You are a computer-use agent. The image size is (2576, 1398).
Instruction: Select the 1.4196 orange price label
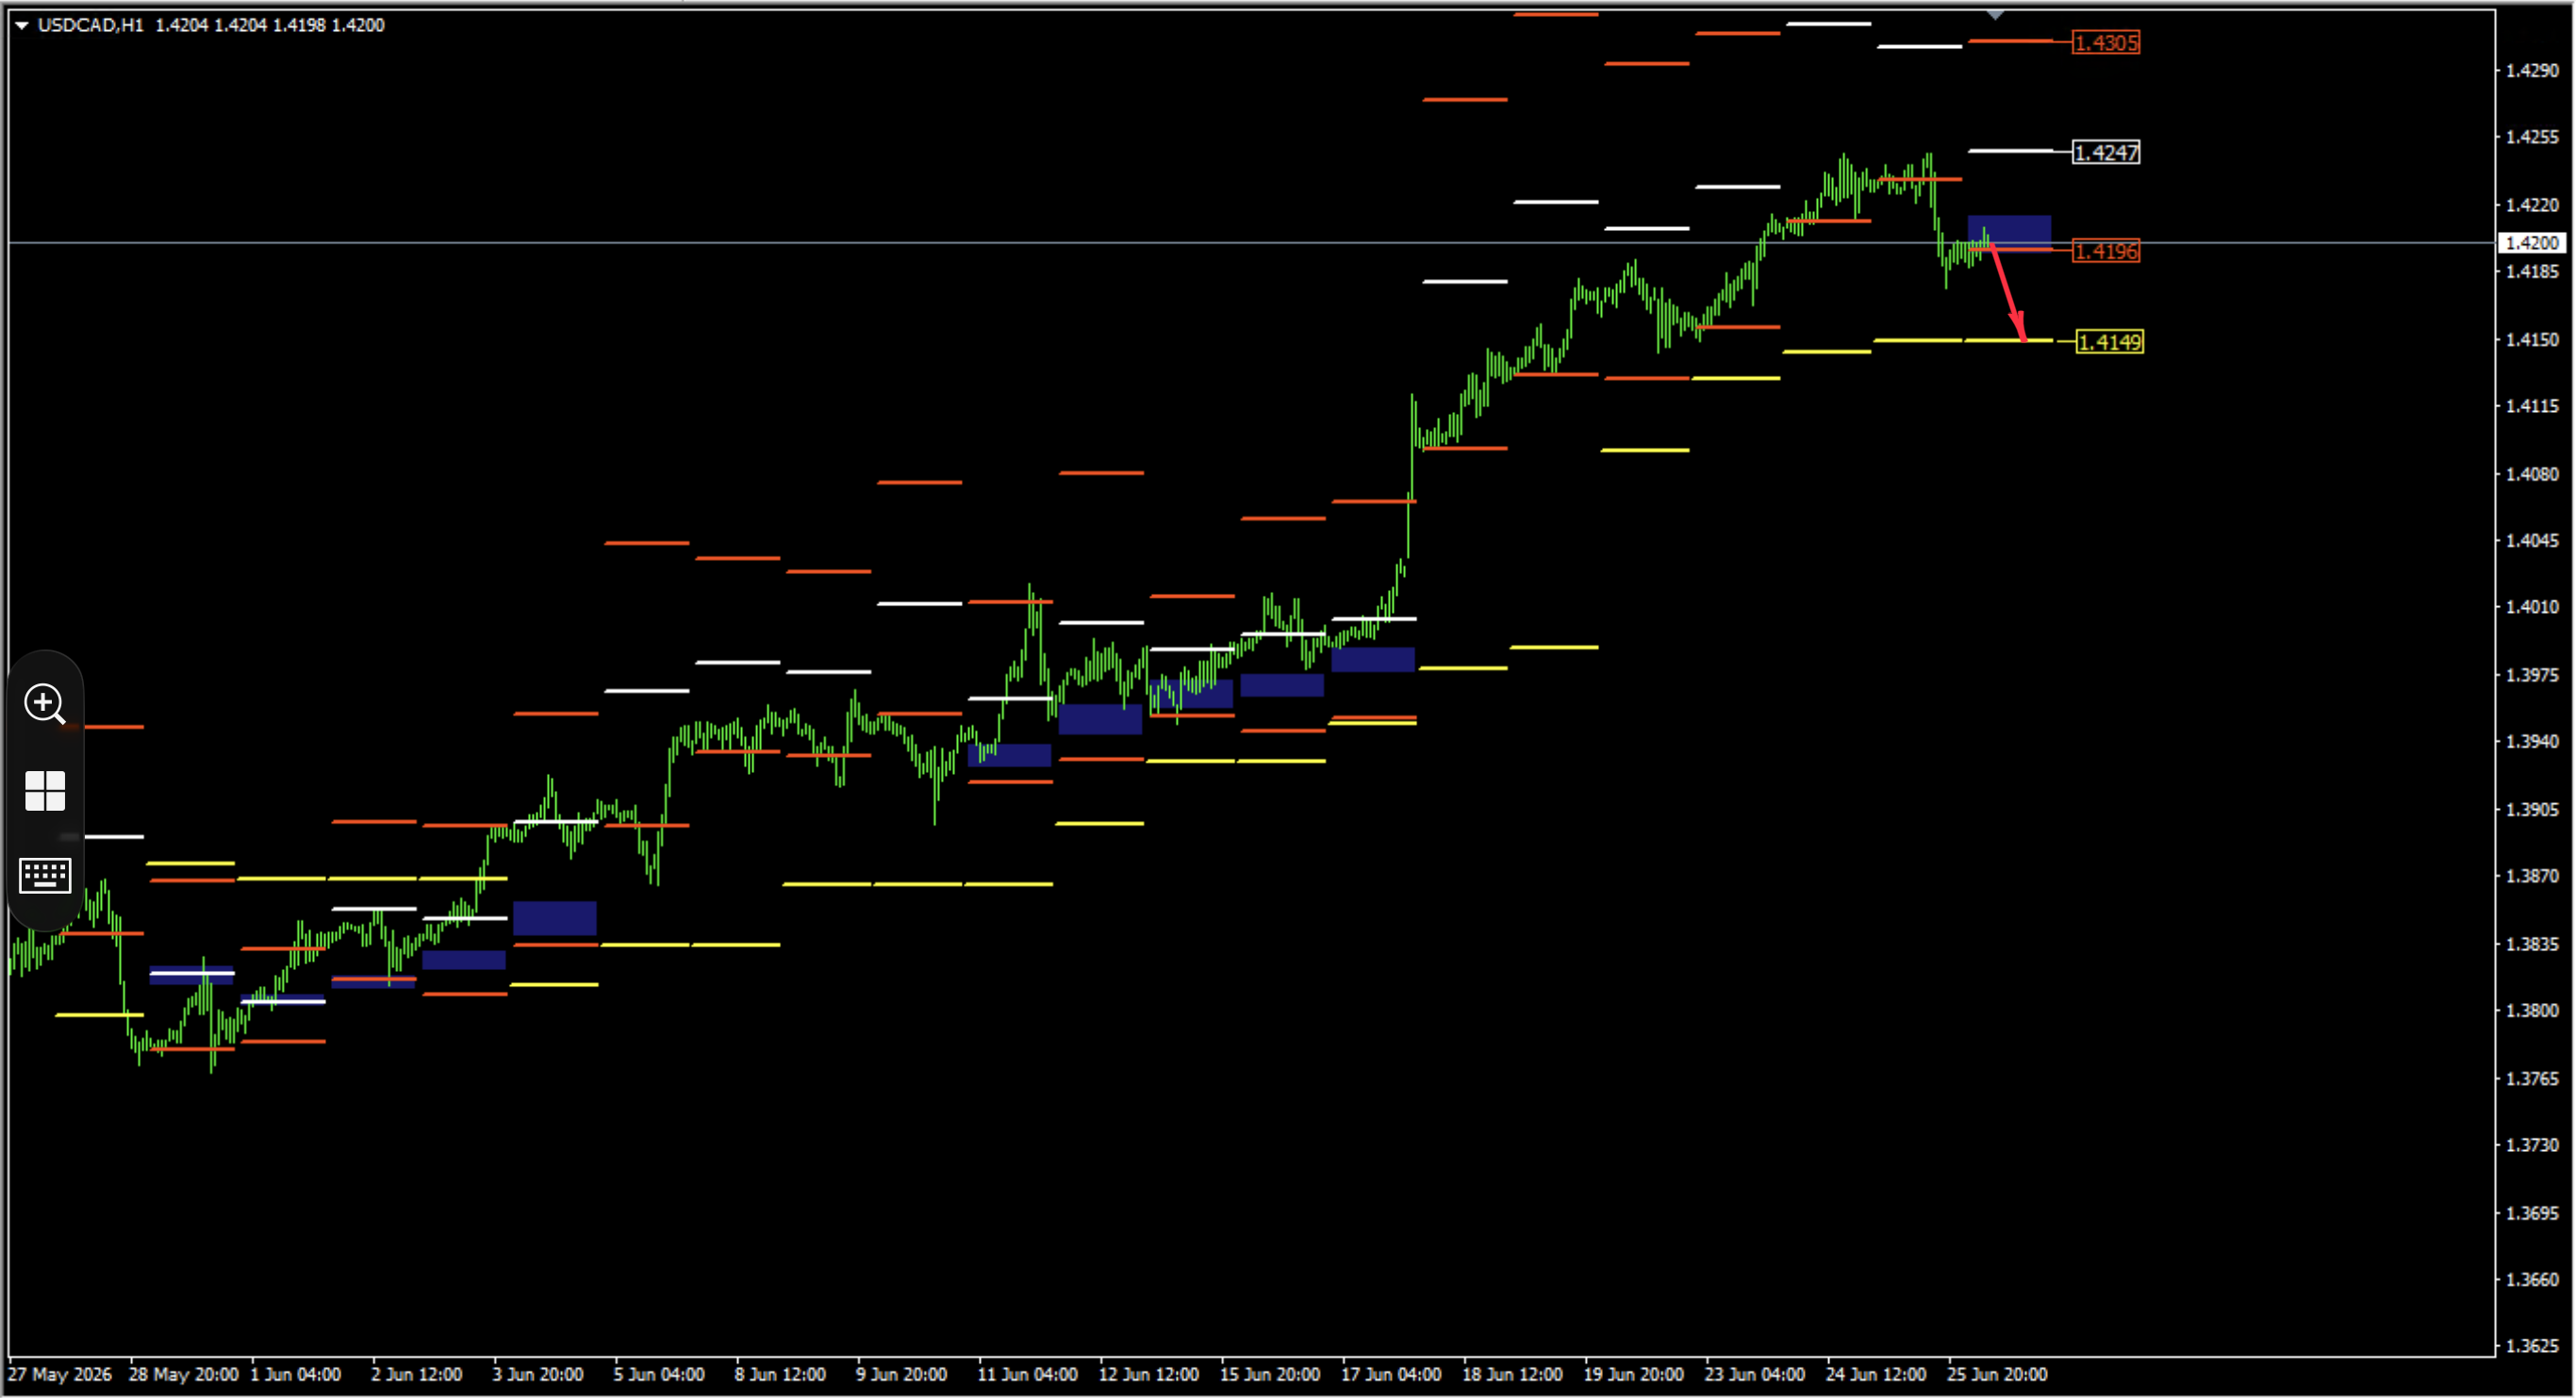pyautogui.click(x=2106, y=252)
